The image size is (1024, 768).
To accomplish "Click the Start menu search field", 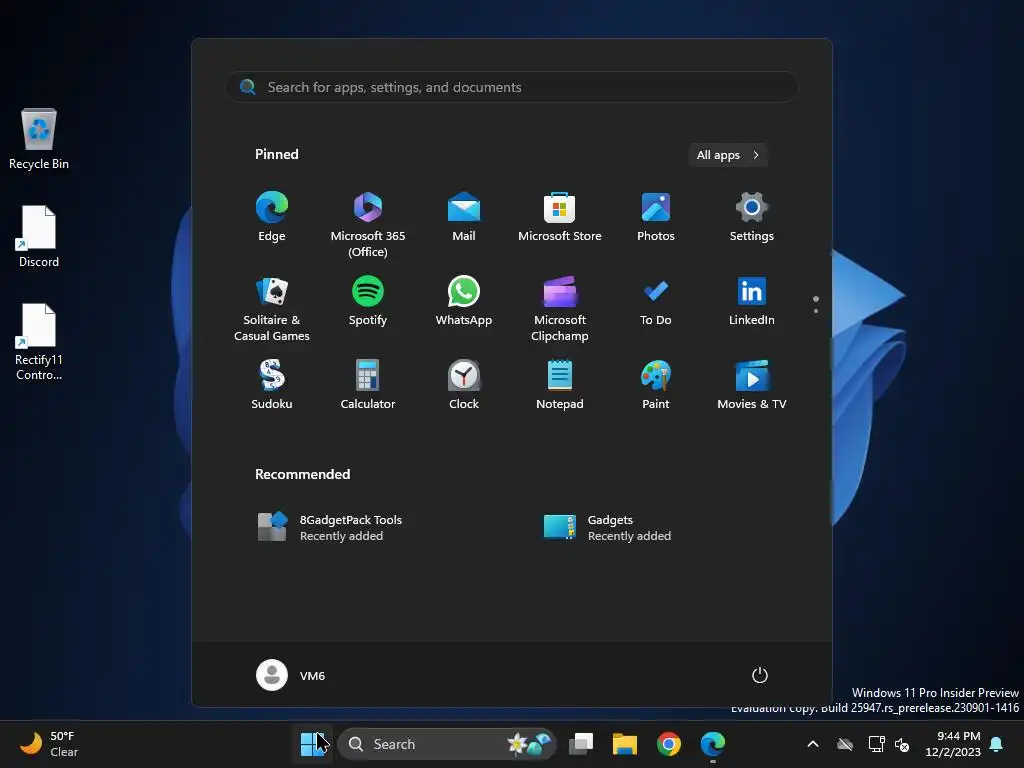I will coord(512,87).
